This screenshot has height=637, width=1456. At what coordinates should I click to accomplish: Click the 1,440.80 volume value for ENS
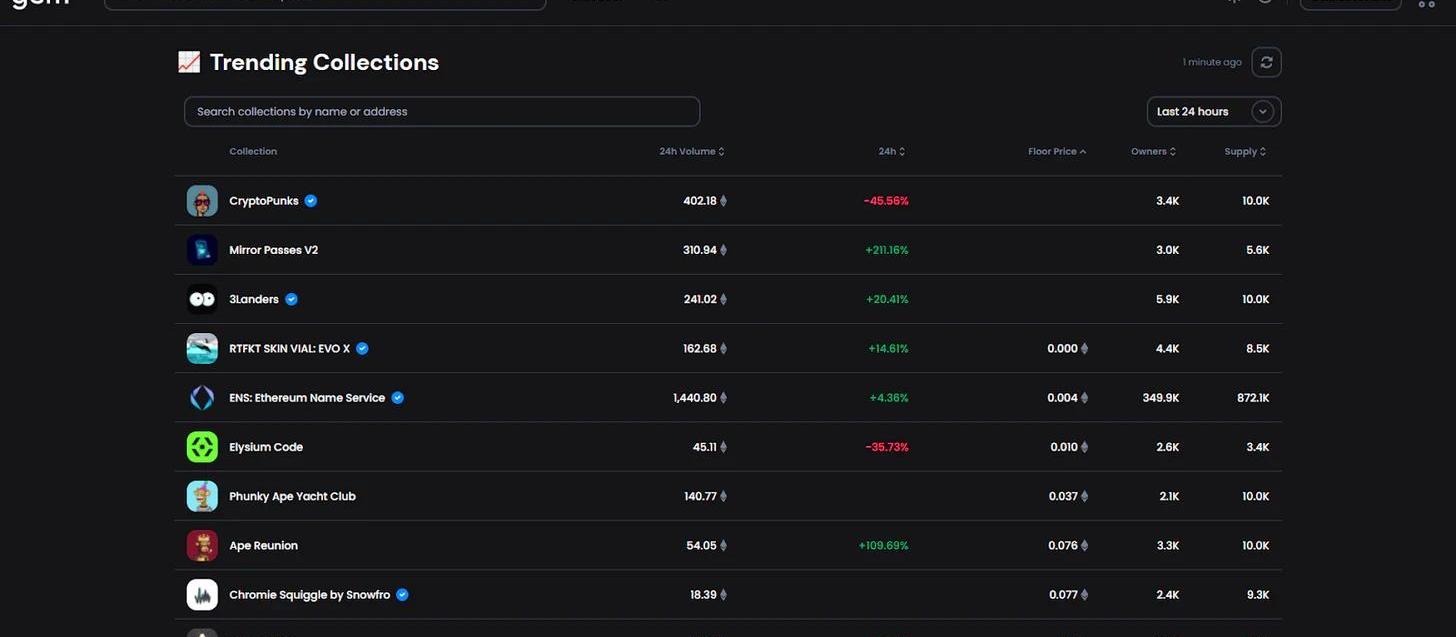click(695, 398)
